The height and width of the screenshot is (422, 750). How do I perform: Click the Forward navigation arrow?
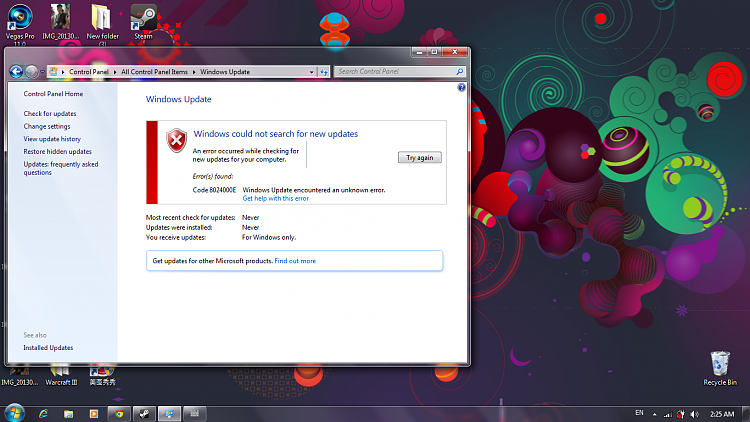32,72
